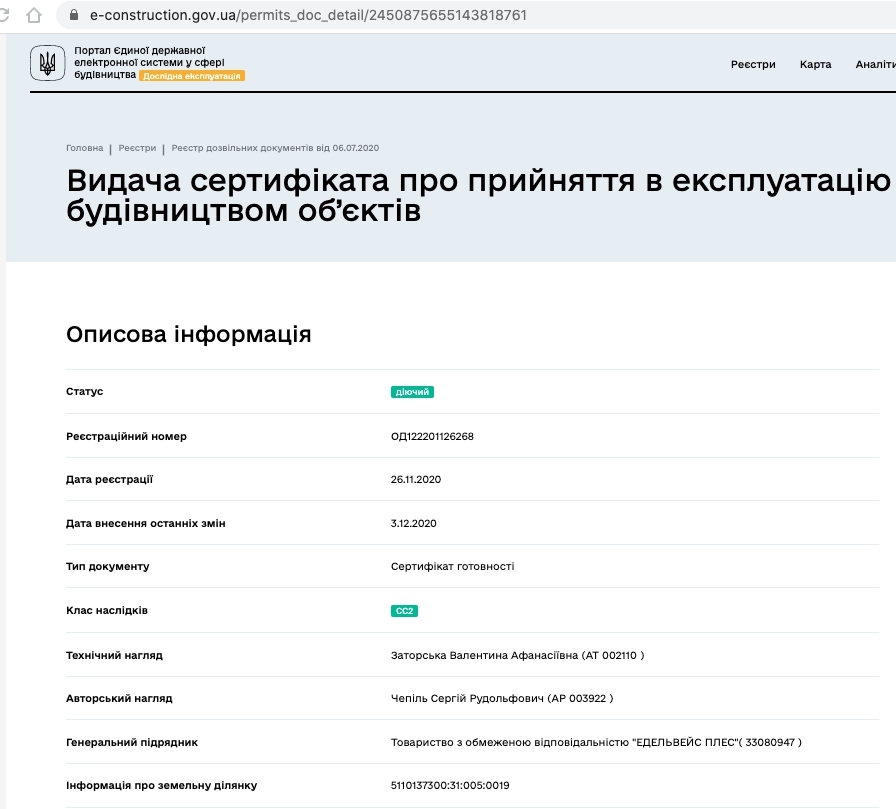Click Реєстр дозвільних документів breadcrumb

275,148
